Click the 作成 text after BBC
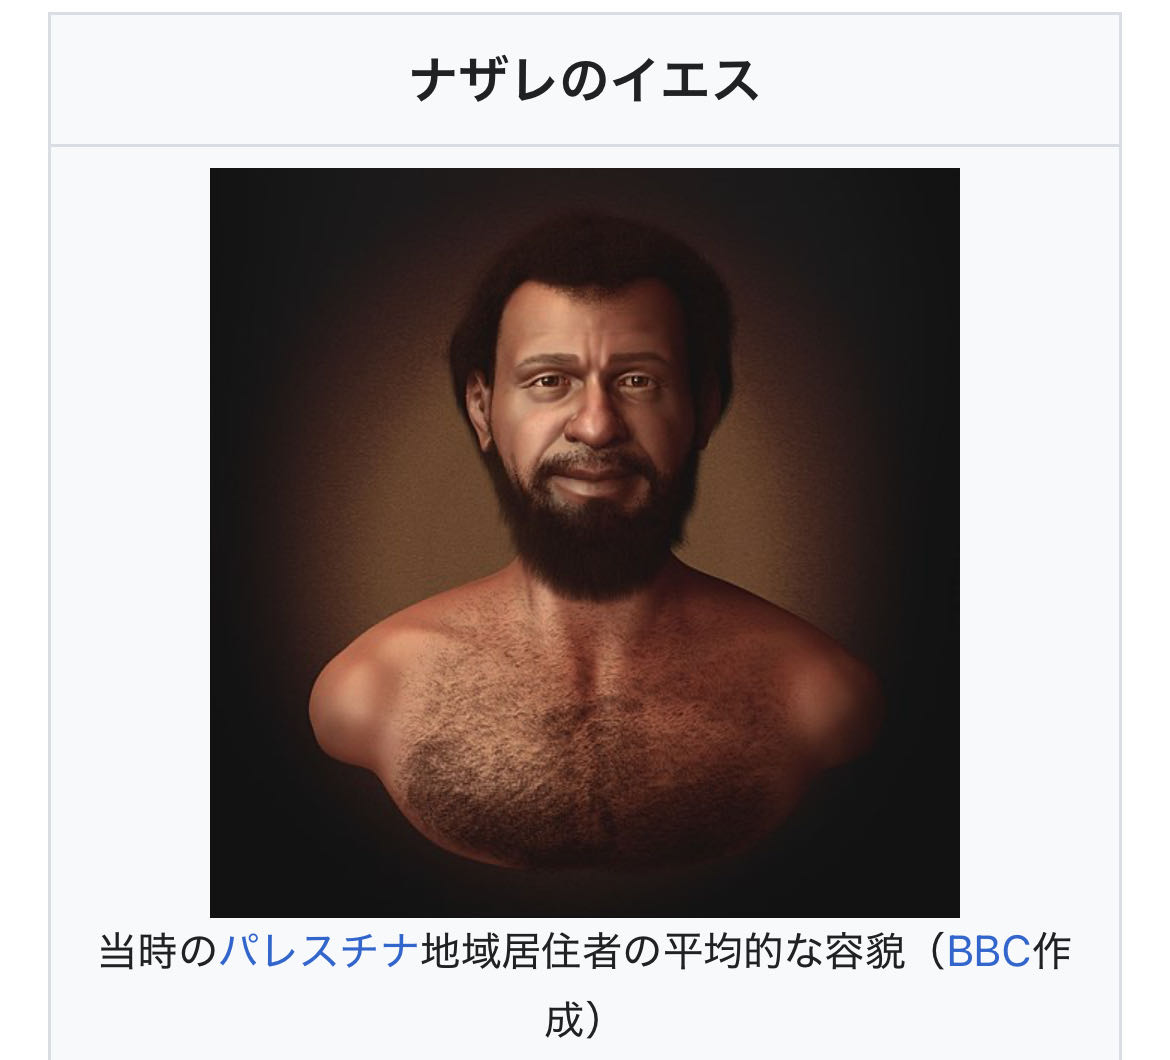 (x=808, y=985)
